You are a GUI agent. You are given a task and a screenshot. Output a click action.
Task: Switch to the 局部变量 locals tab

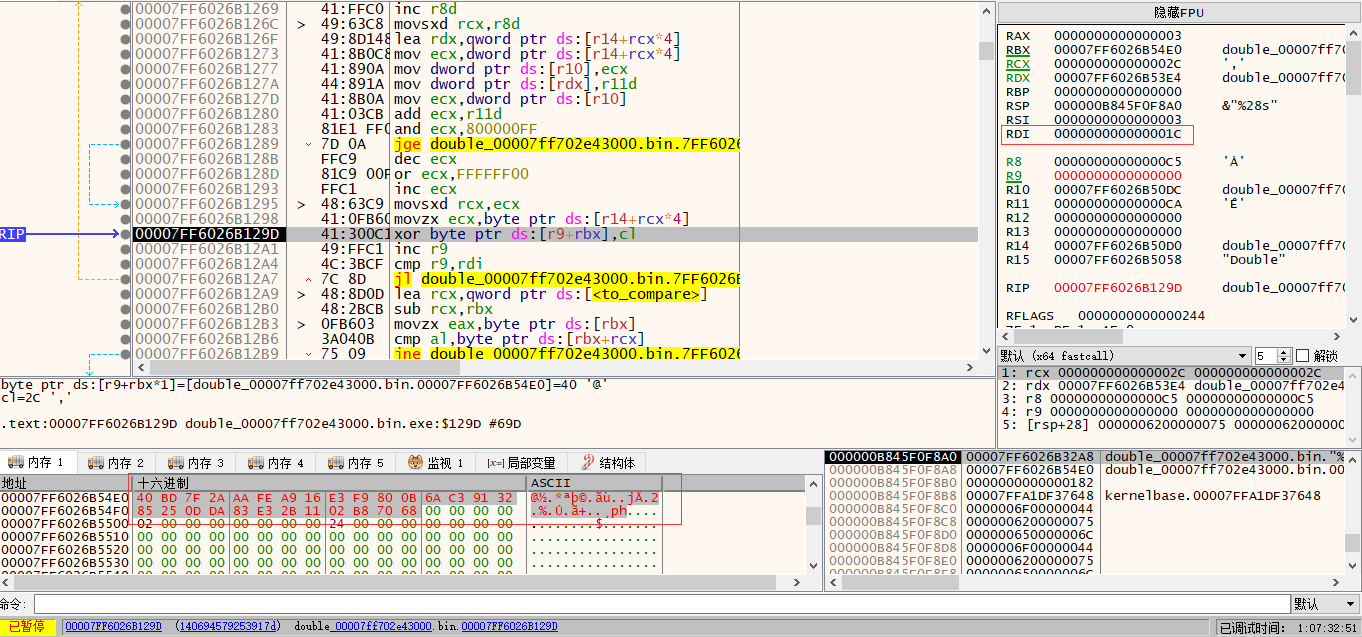[520, 463]
